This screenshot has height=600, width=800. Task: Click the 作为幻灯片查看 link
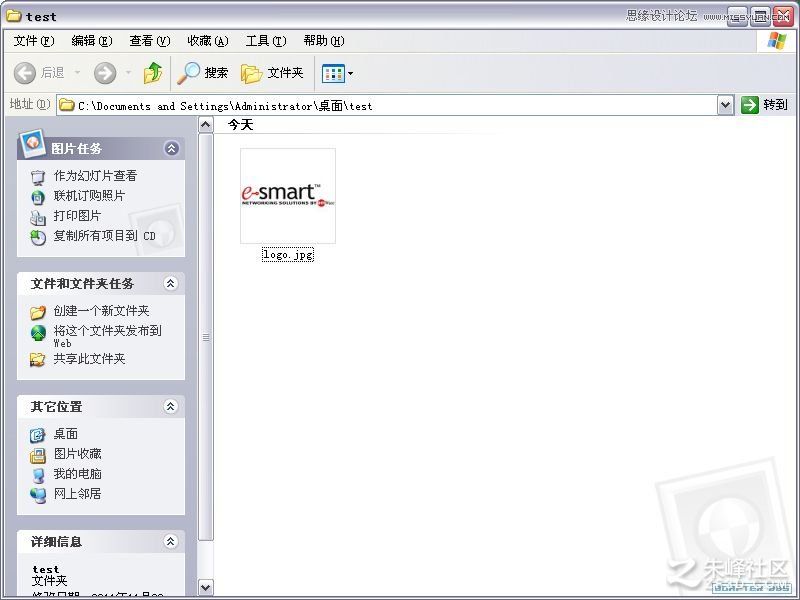pos(95,176)
